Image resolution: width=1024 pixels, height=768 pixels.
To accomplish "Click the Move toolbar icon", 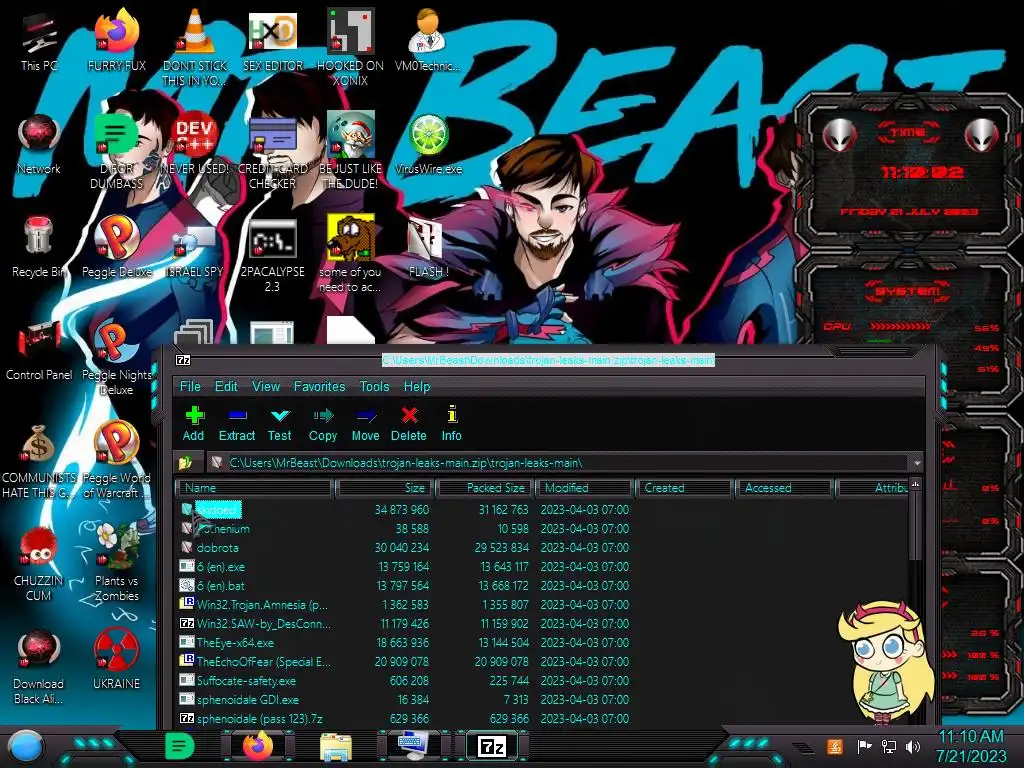I will (365, 423).
